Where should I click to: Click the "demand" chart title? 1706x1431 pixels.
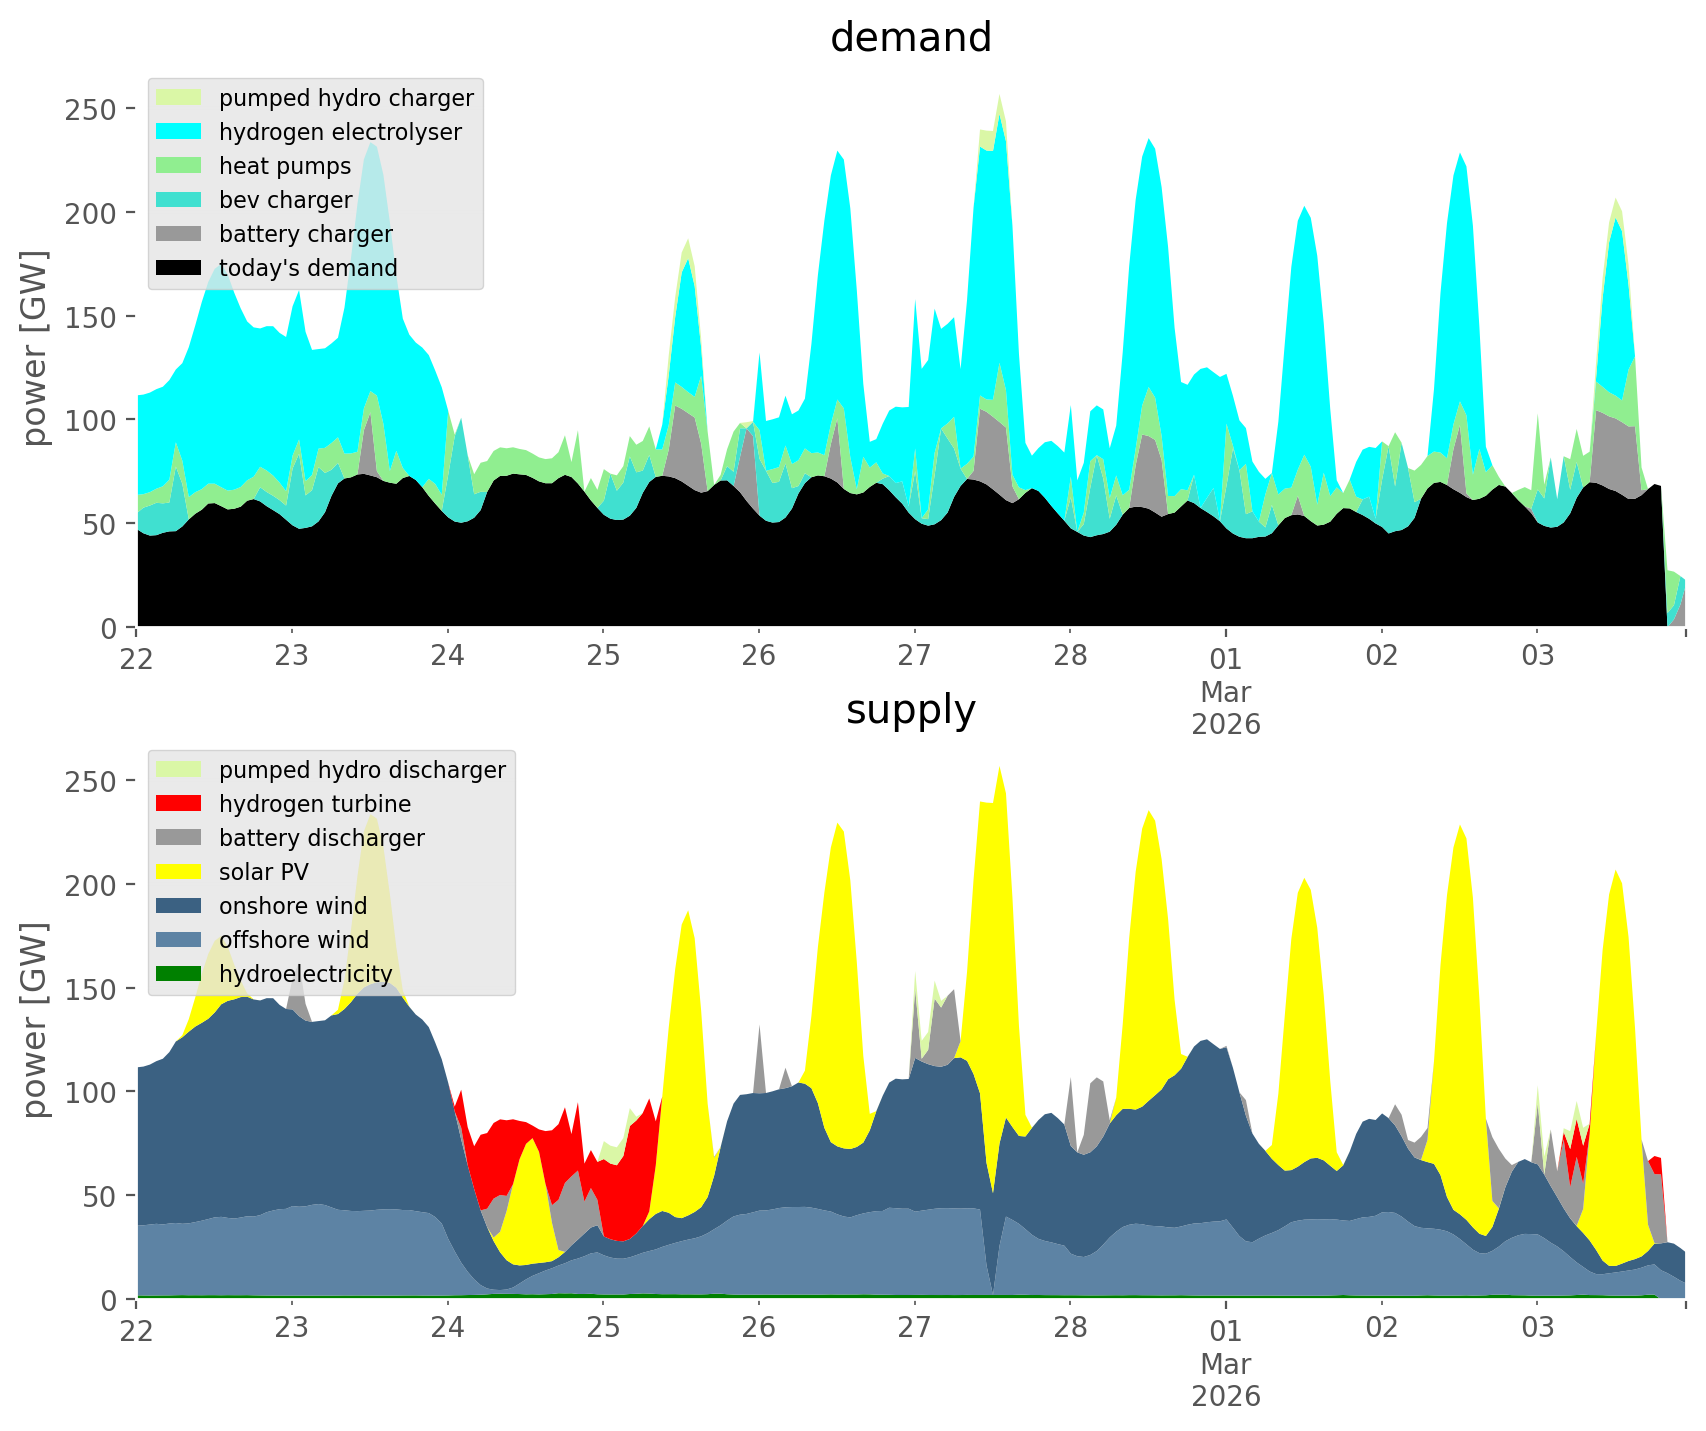[x=910, y=38]
